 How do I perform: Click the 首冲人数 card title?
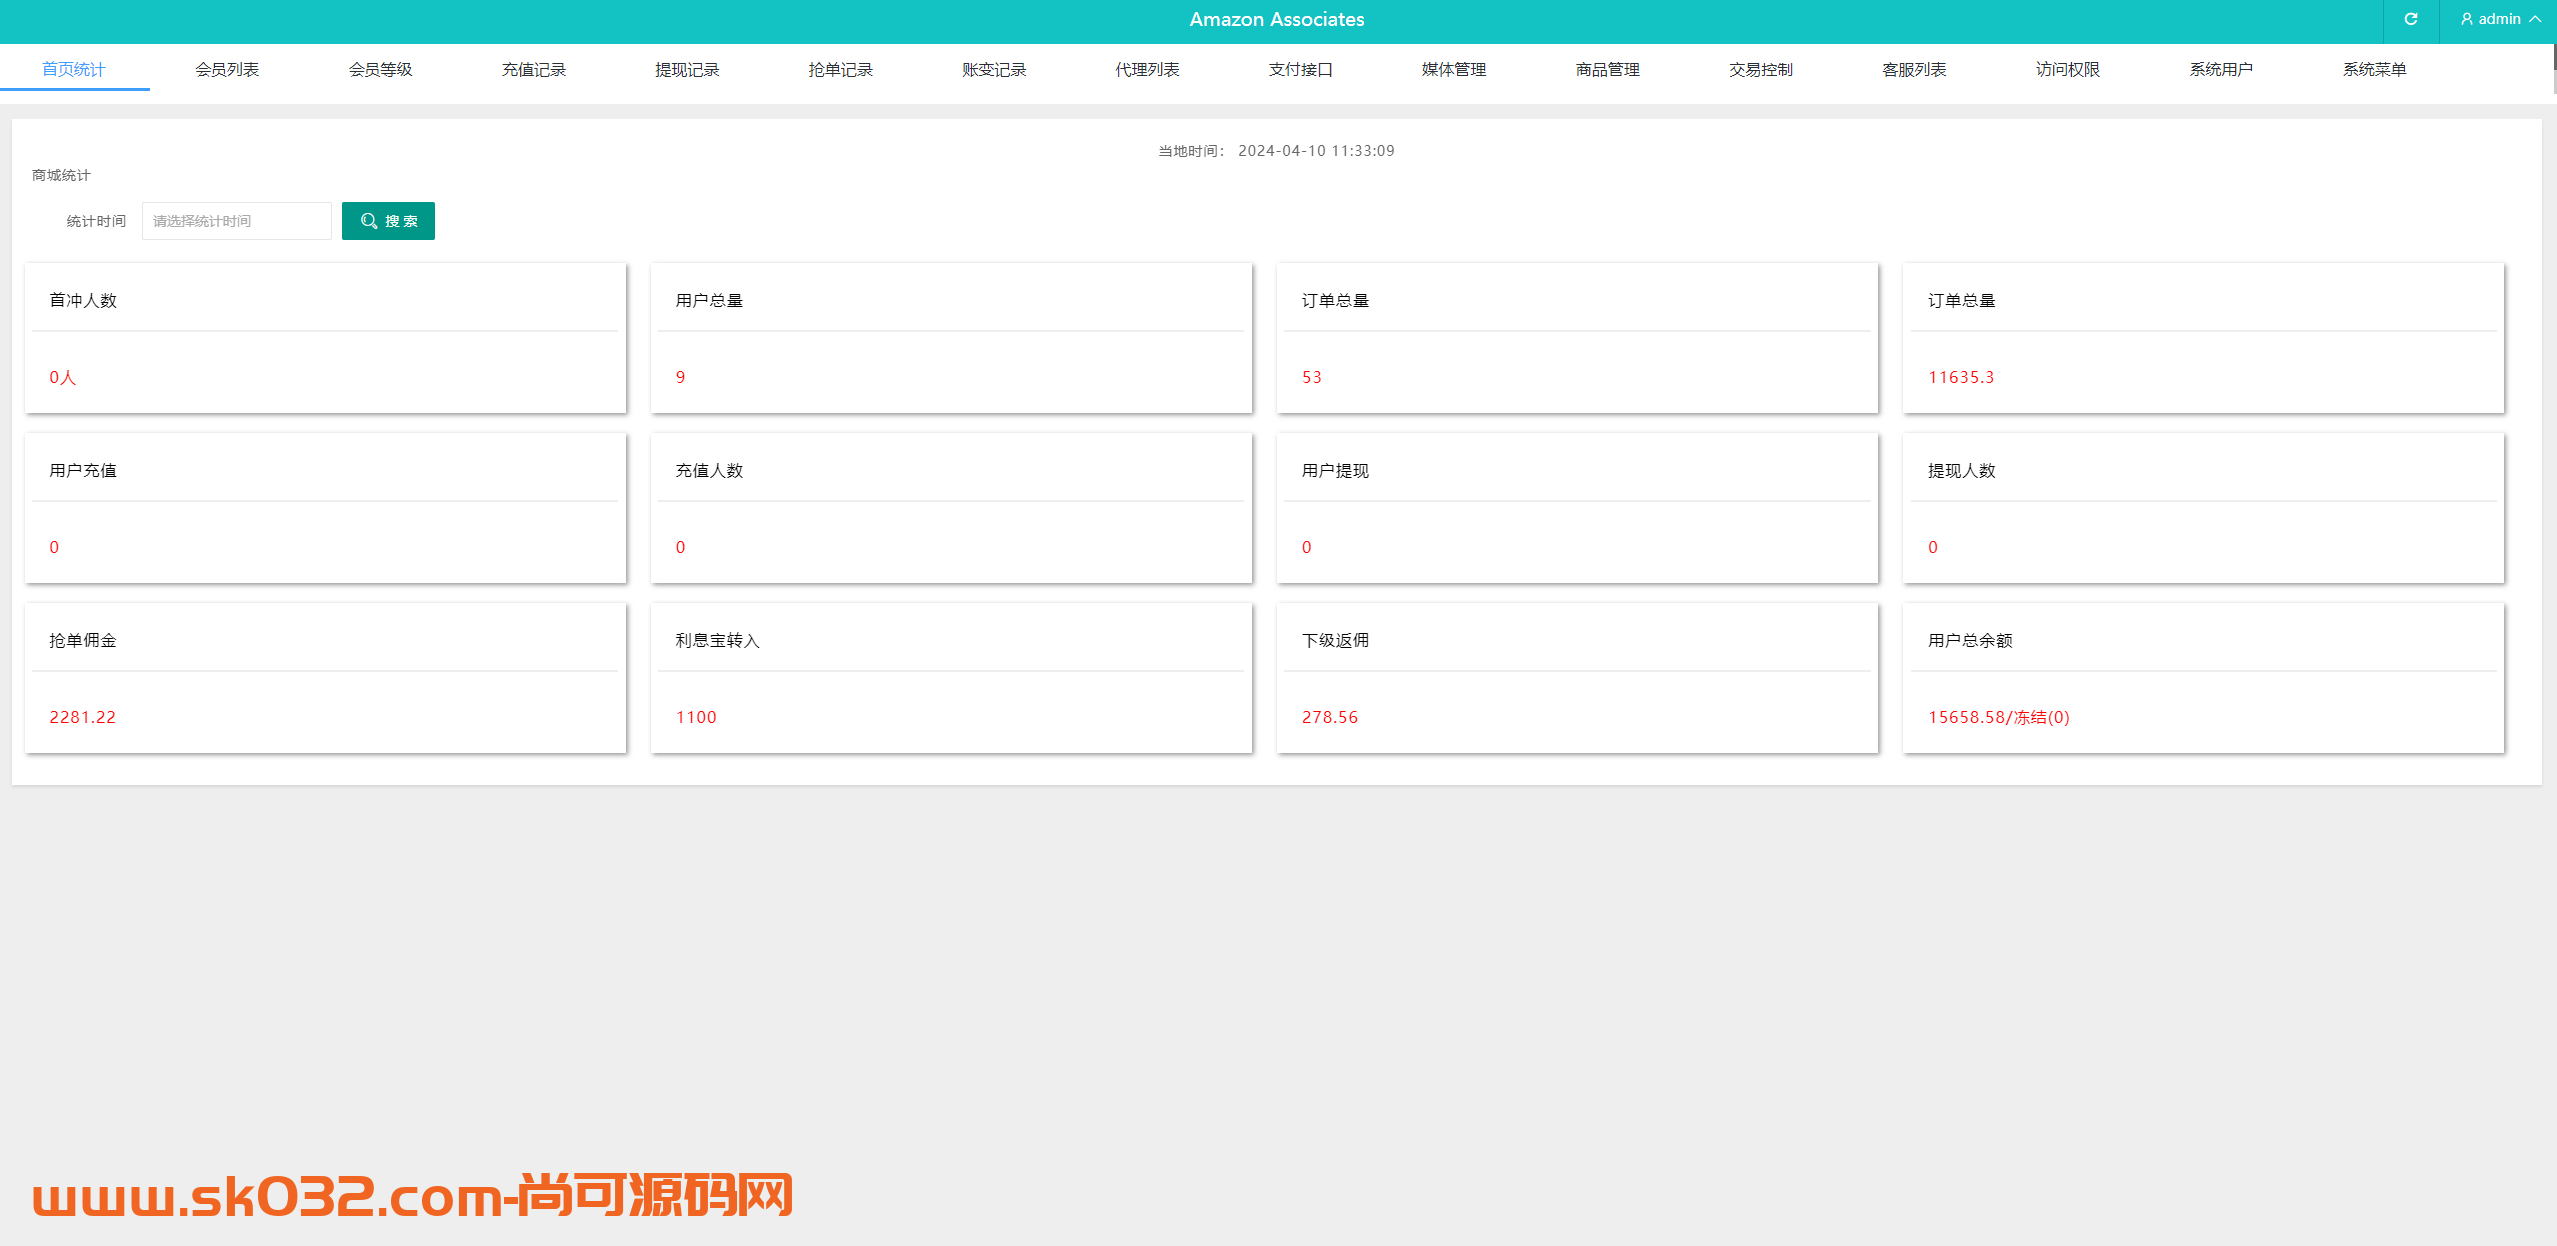coord(83,300)
